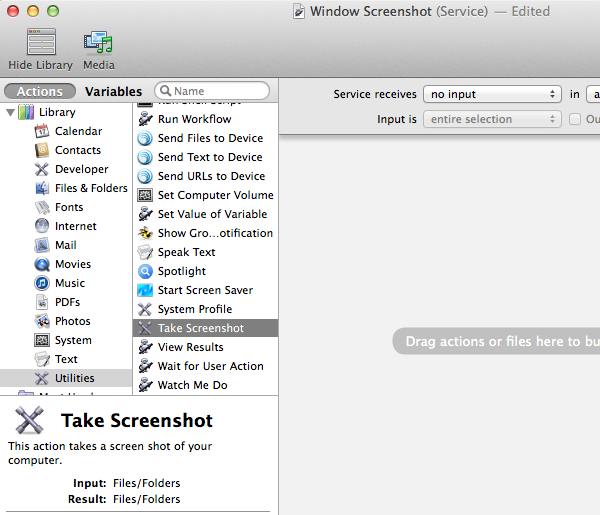Open the application dropdown after 'in'
The width and height of the screenshot is (600, 515).
pyautogui.click(x=593, y=94)
